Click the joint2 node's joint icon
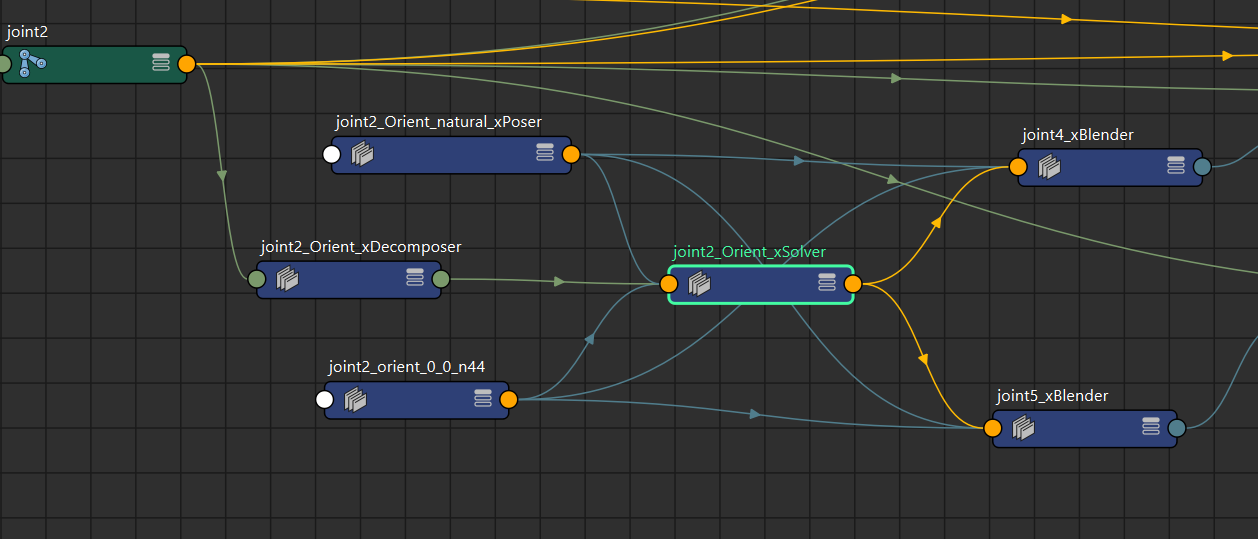The width and height of the screenshot is (1258, 539). [x=33, y=63]
